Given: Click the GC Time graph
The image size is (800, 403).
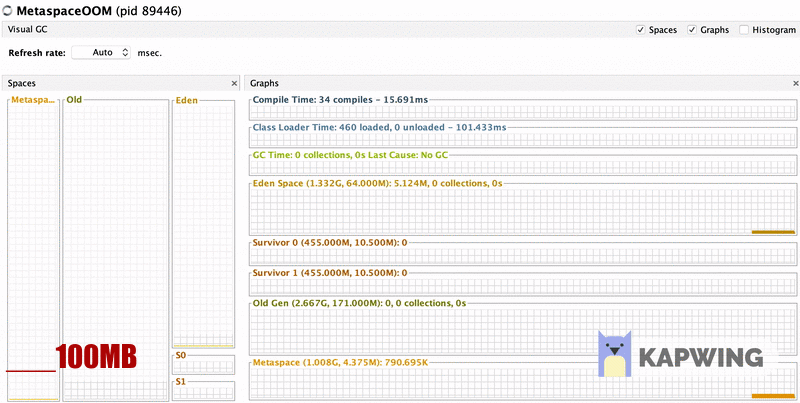Looking at the screenshot, I should tap(522, 166).
